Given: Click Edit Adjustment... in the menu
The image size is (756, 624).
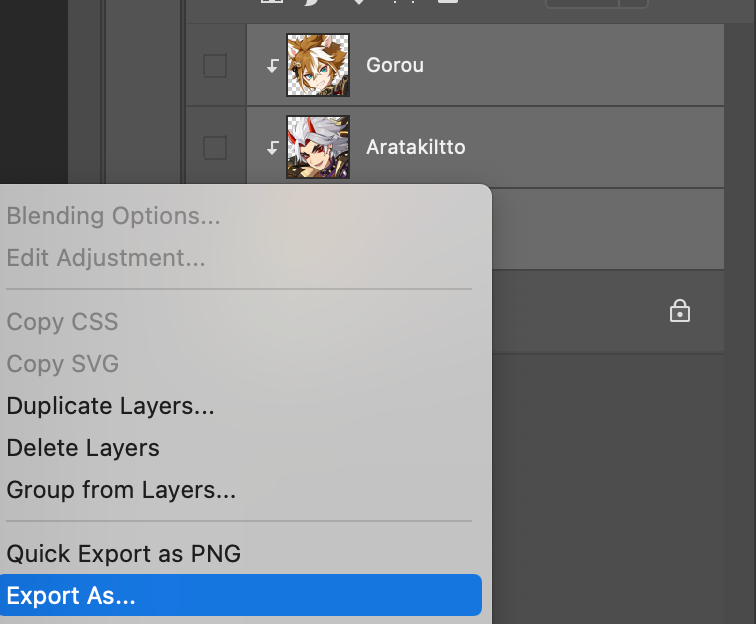Looking at the screenshot, I should pyautogui.click(x=106, y=258).
